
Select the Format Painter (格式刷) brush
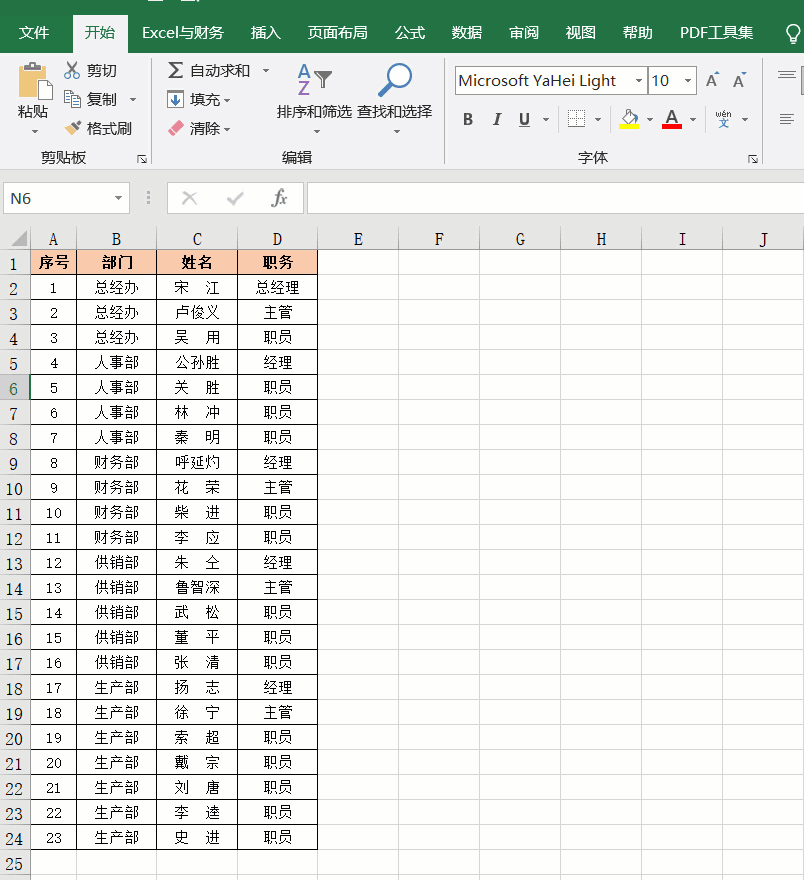(x=72, y=129)
